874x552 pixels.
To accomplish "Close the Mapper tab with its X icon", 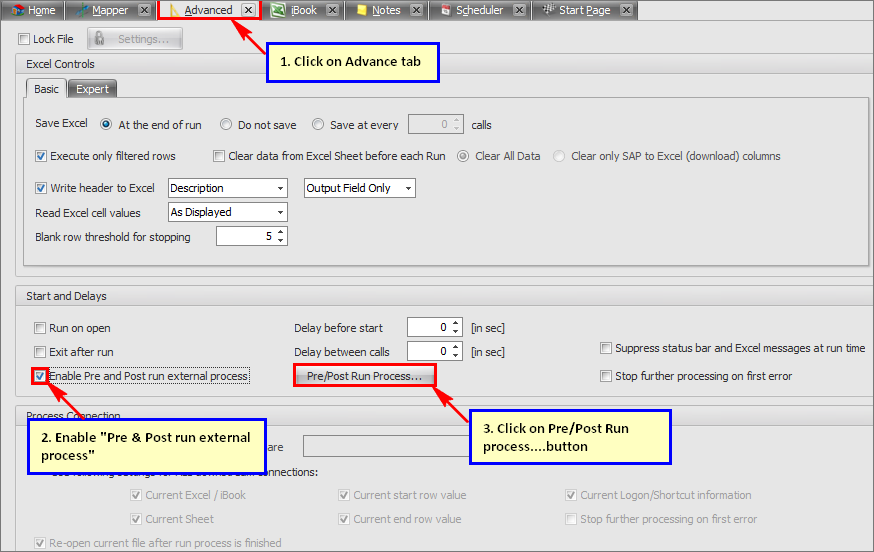I will (144, 10).
